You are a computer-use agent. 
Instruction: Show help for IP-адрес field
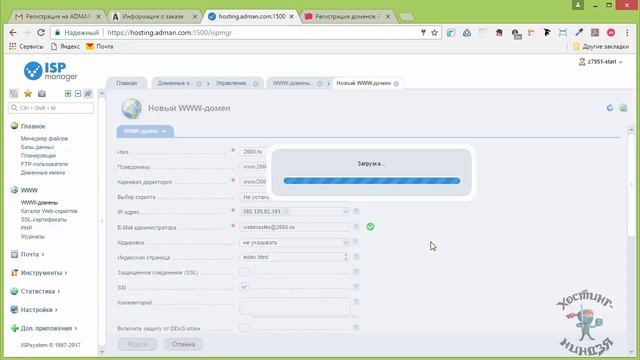tap(356, 211)
